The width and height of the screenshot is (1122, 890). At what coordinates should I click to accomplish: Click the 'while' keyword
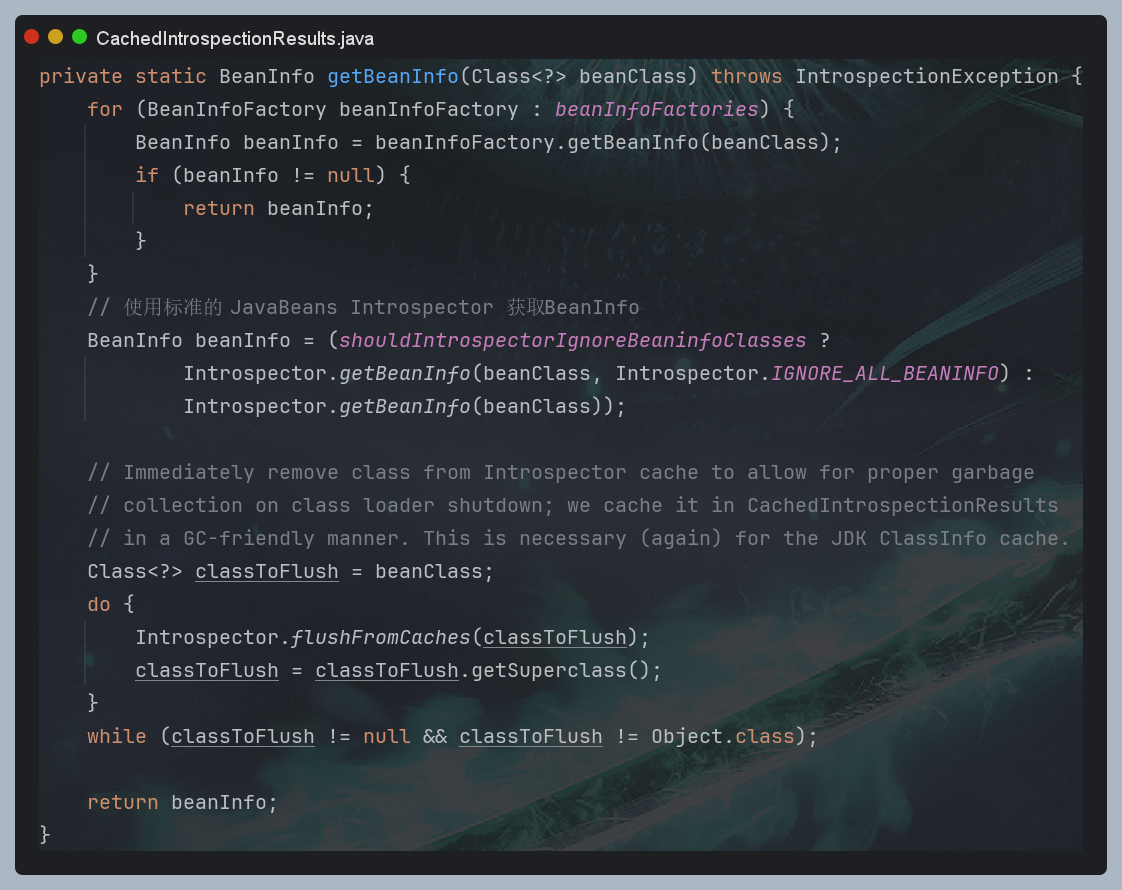coord(117,736)
